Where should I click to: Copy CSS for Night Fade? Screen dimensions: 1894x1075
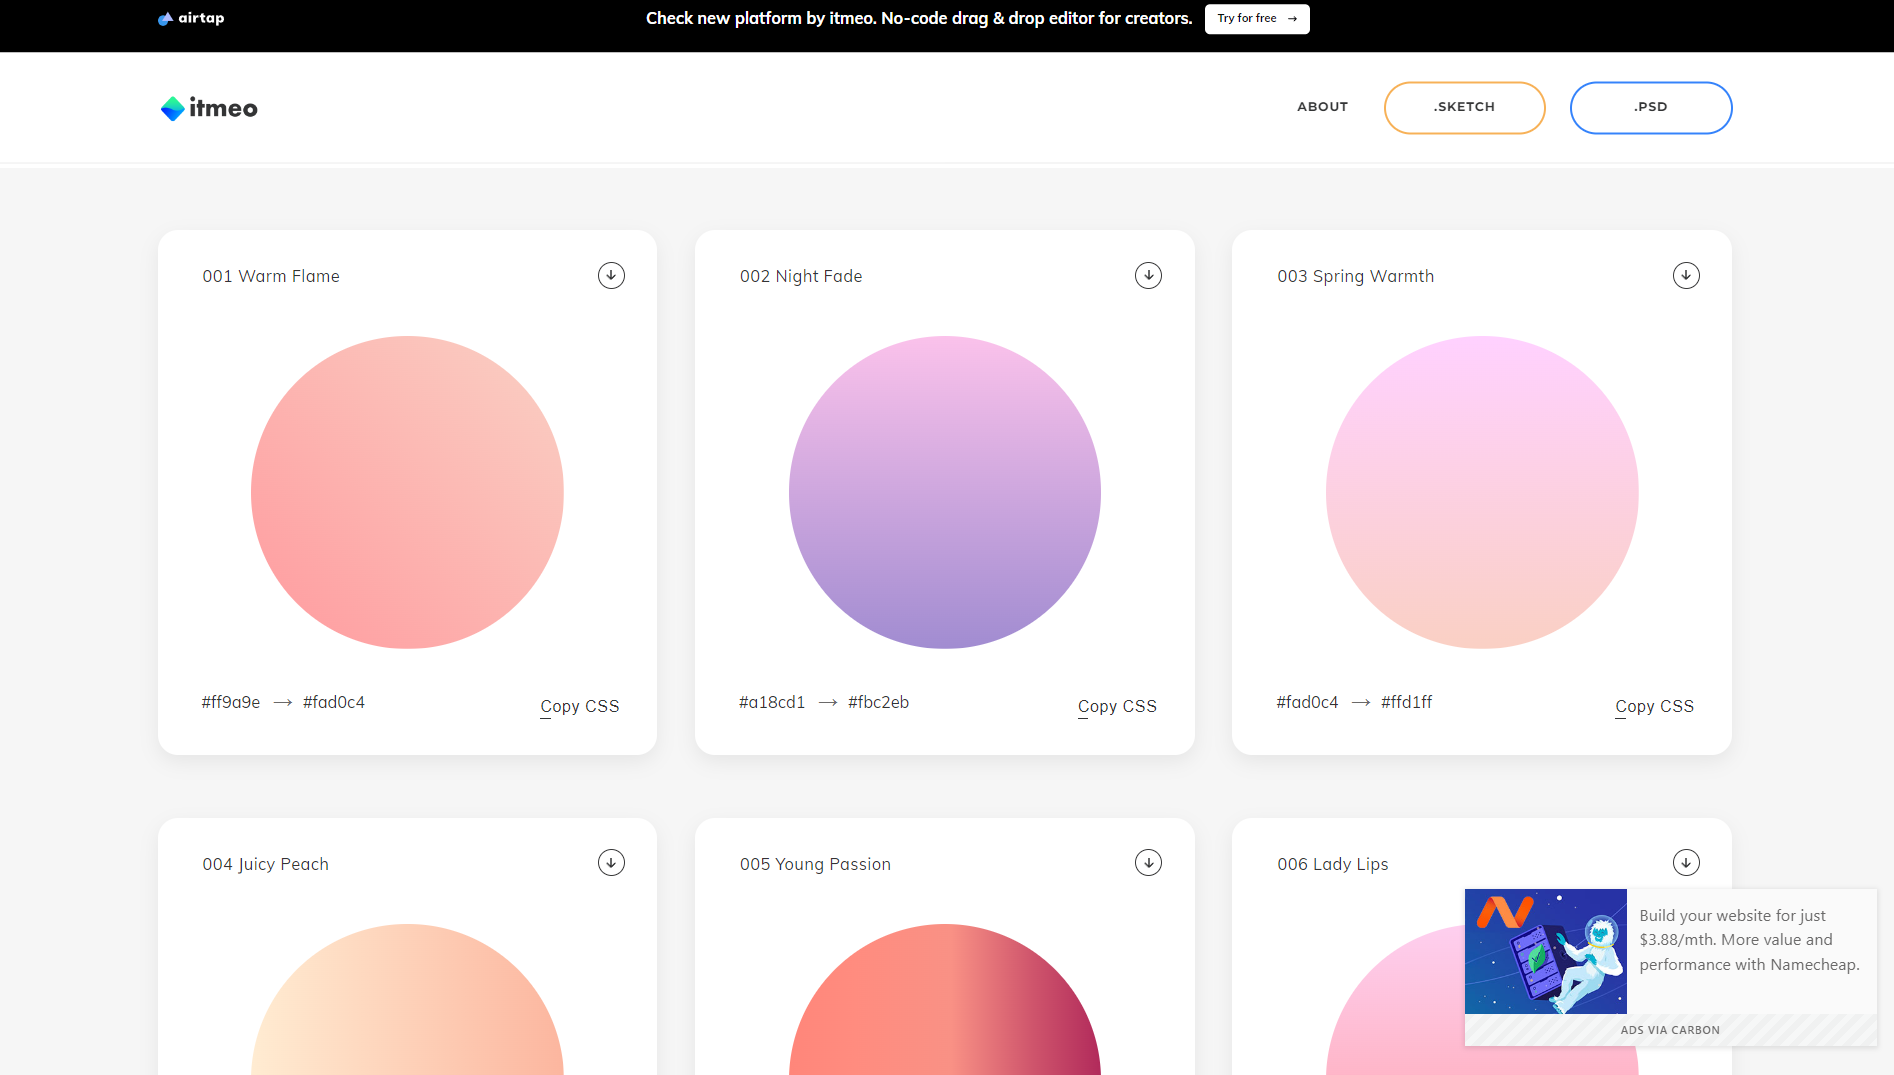coord(1117,706)
